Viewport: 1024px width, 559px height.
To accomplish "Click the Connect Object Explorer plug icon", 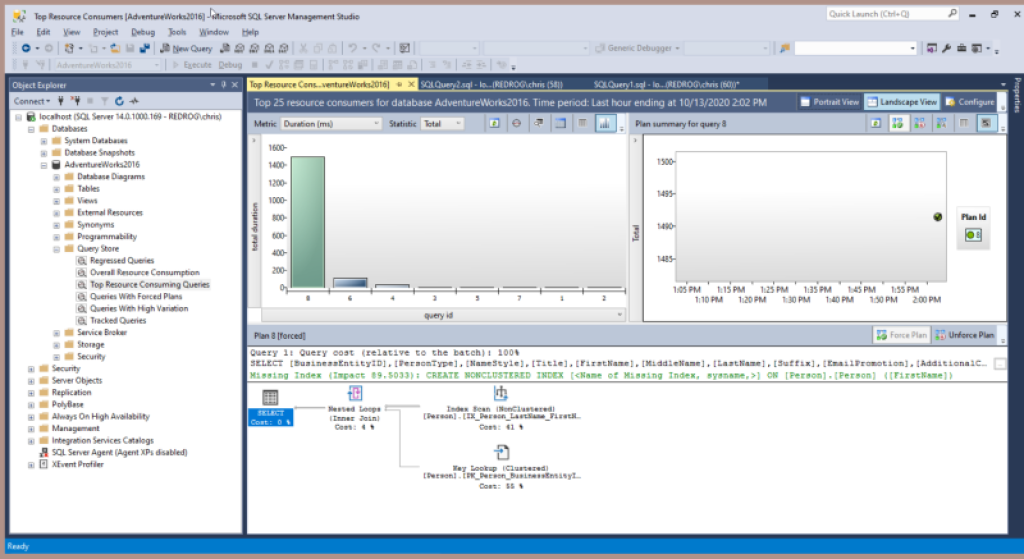I will (61, 101).
